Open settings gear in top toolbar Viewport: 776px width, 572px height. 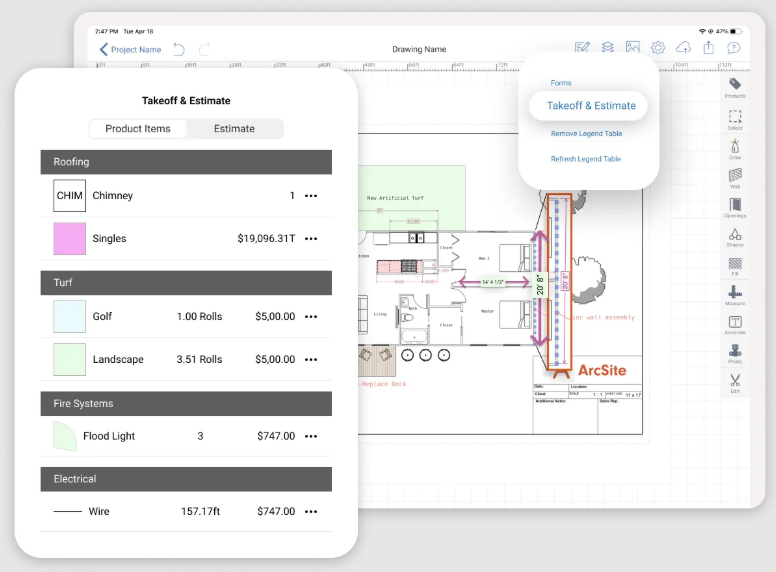(x=658, y=48)
